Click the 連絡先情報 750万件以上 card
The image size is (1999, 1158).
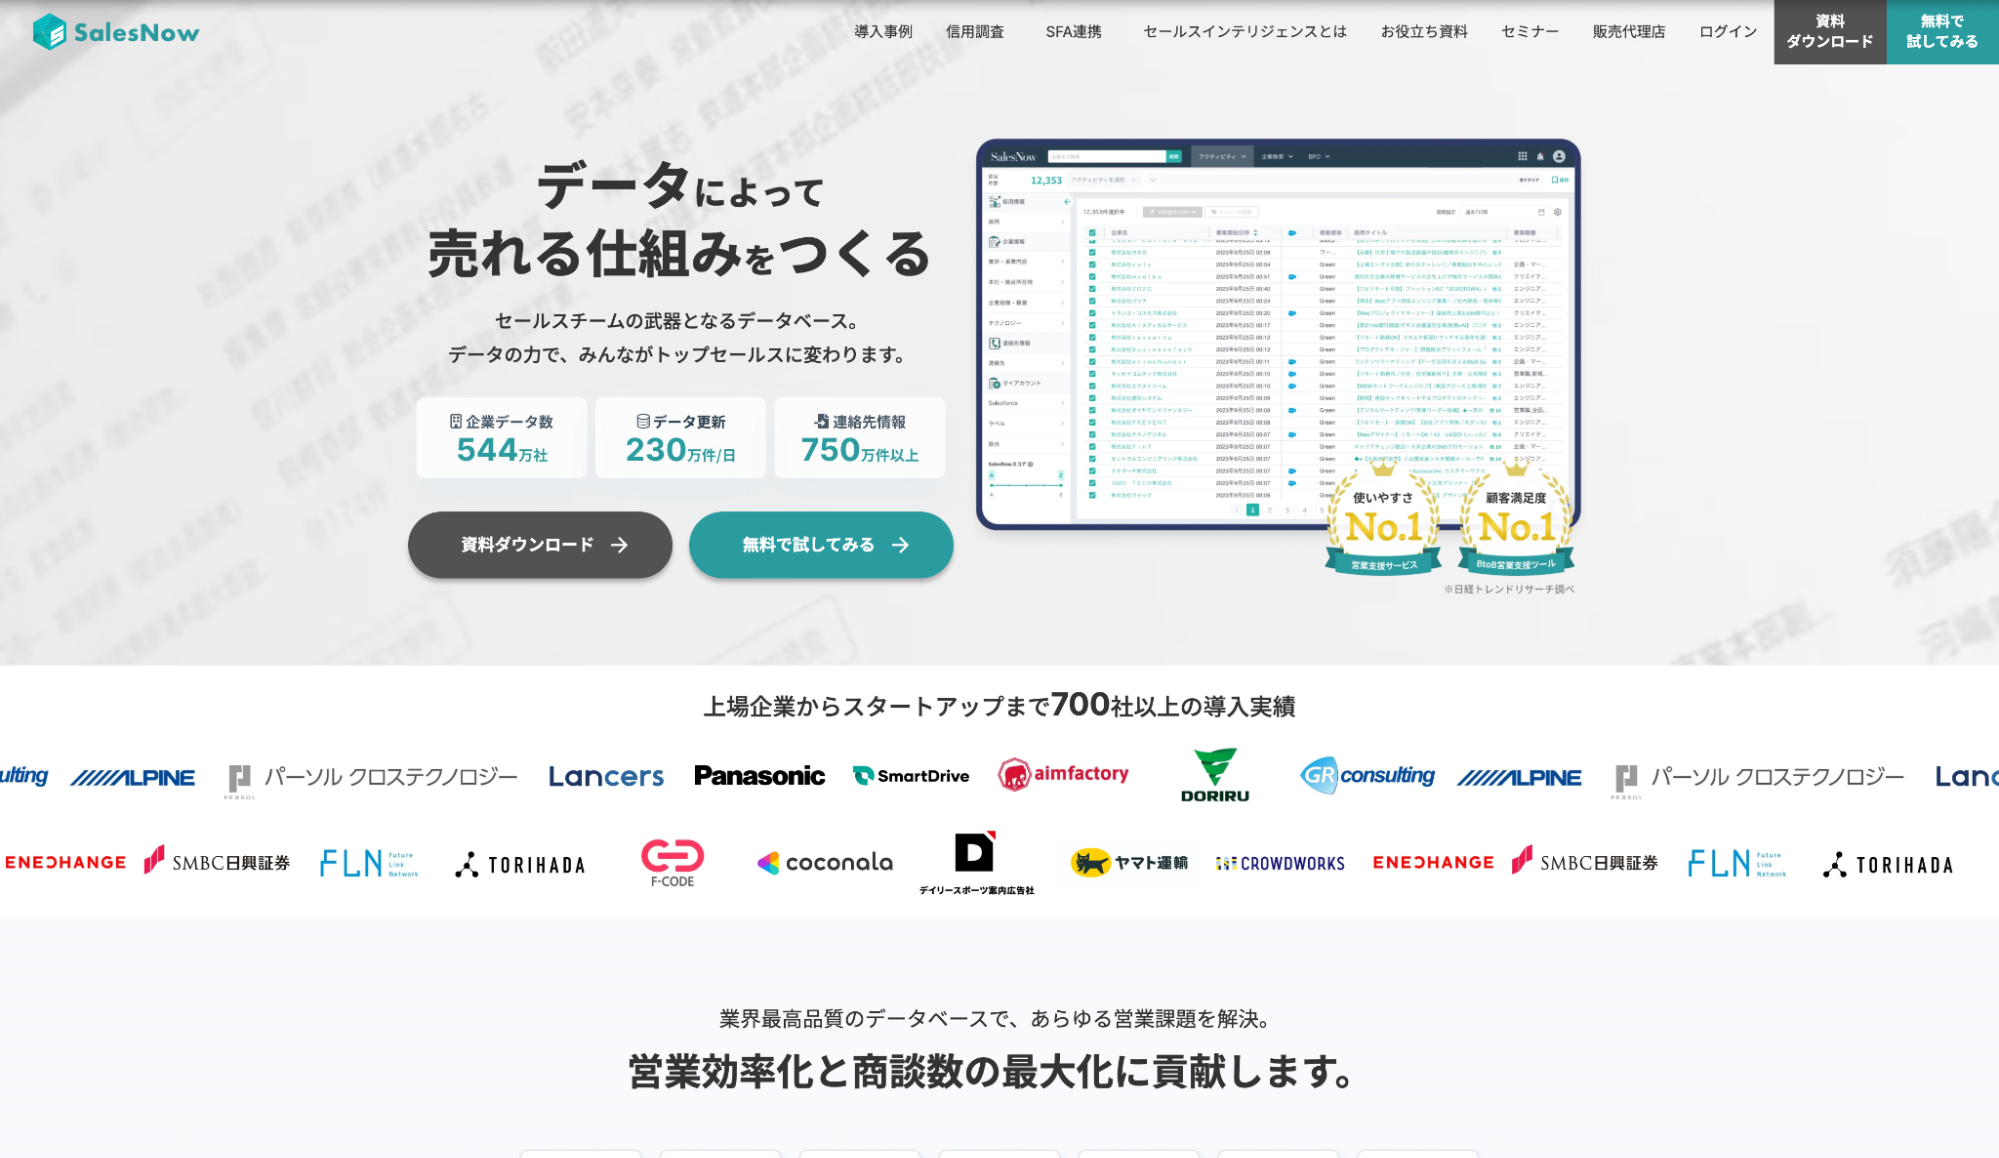(860, 438)
